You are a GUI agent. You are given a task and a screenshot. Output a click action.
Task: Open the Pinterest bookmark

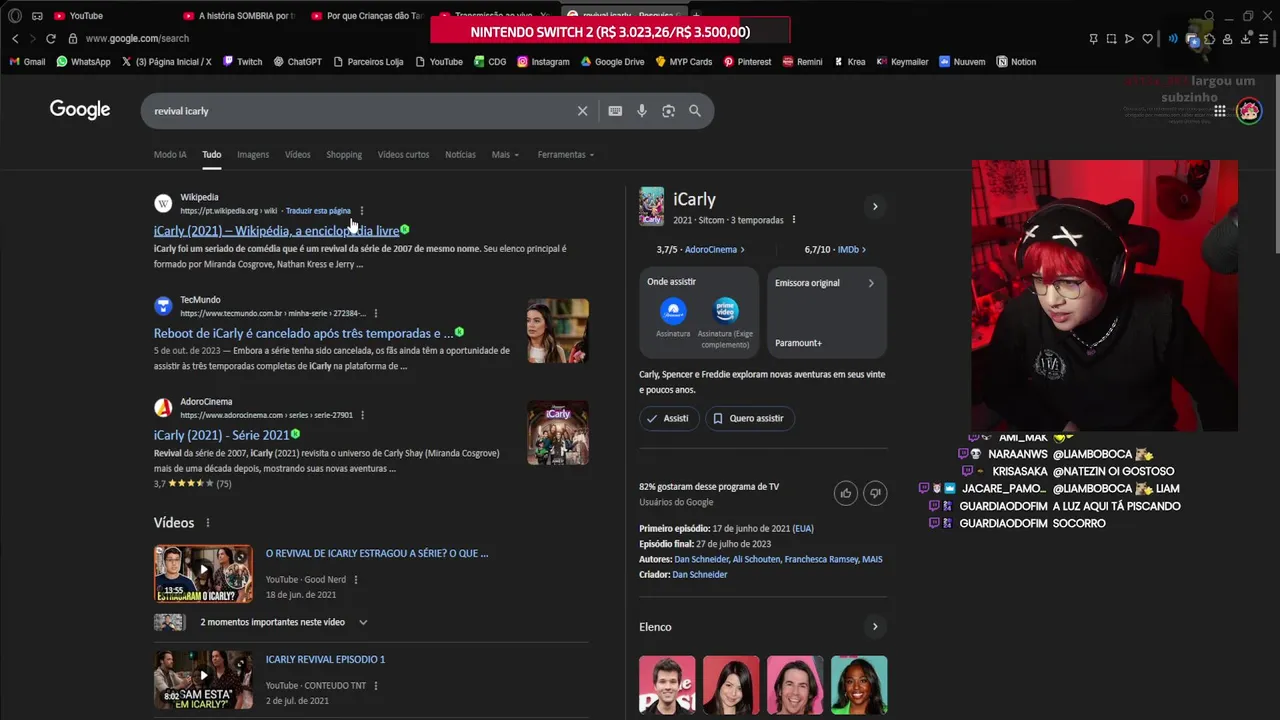[747, 62]
